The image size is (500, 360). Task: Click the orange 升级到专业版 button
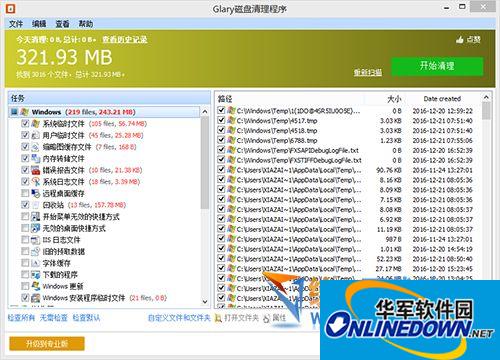click(x=47, y=344)
